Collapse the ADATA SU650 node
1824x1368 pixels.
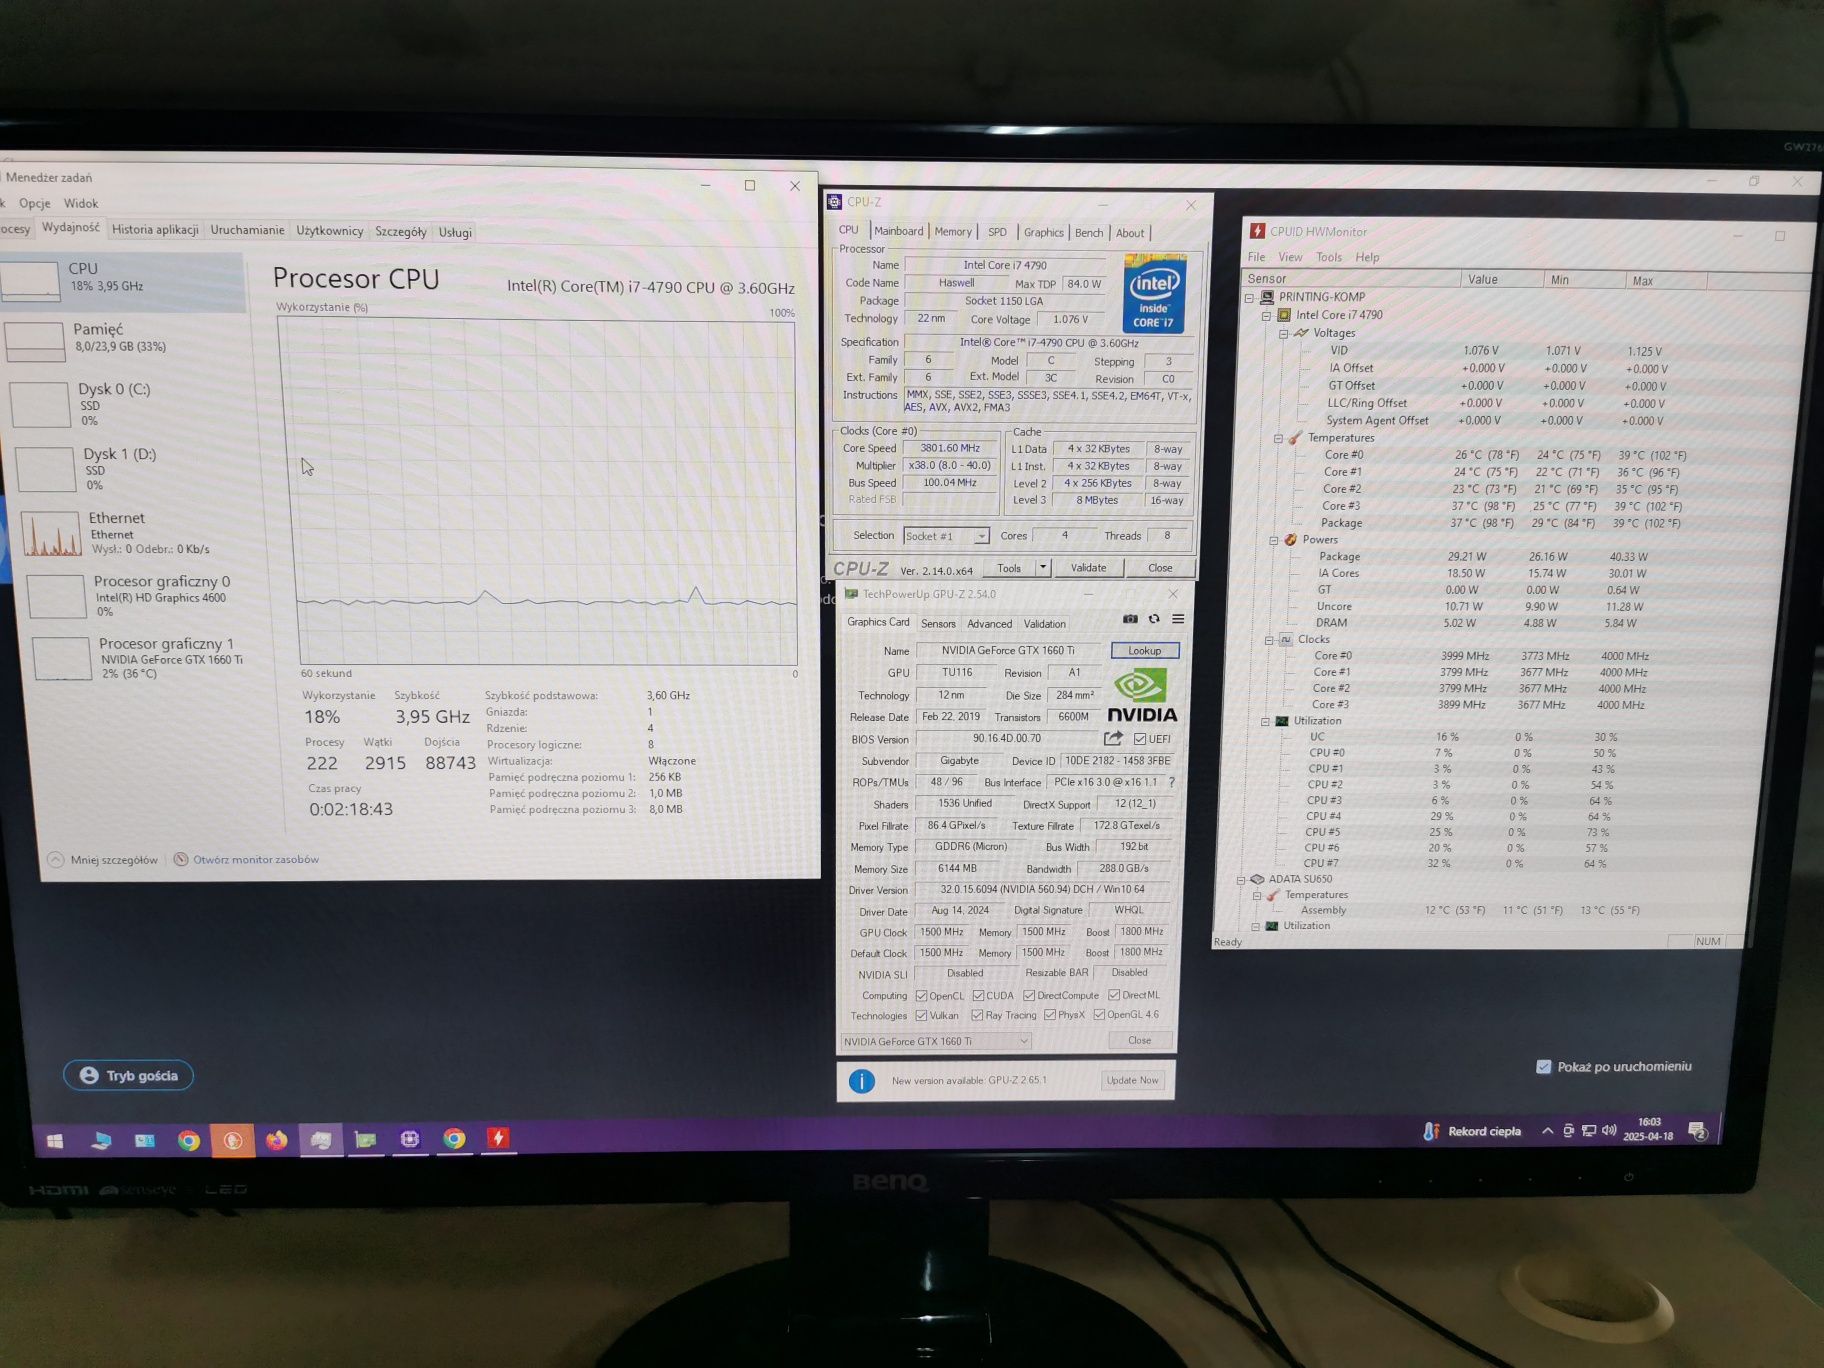[1241, 880]
